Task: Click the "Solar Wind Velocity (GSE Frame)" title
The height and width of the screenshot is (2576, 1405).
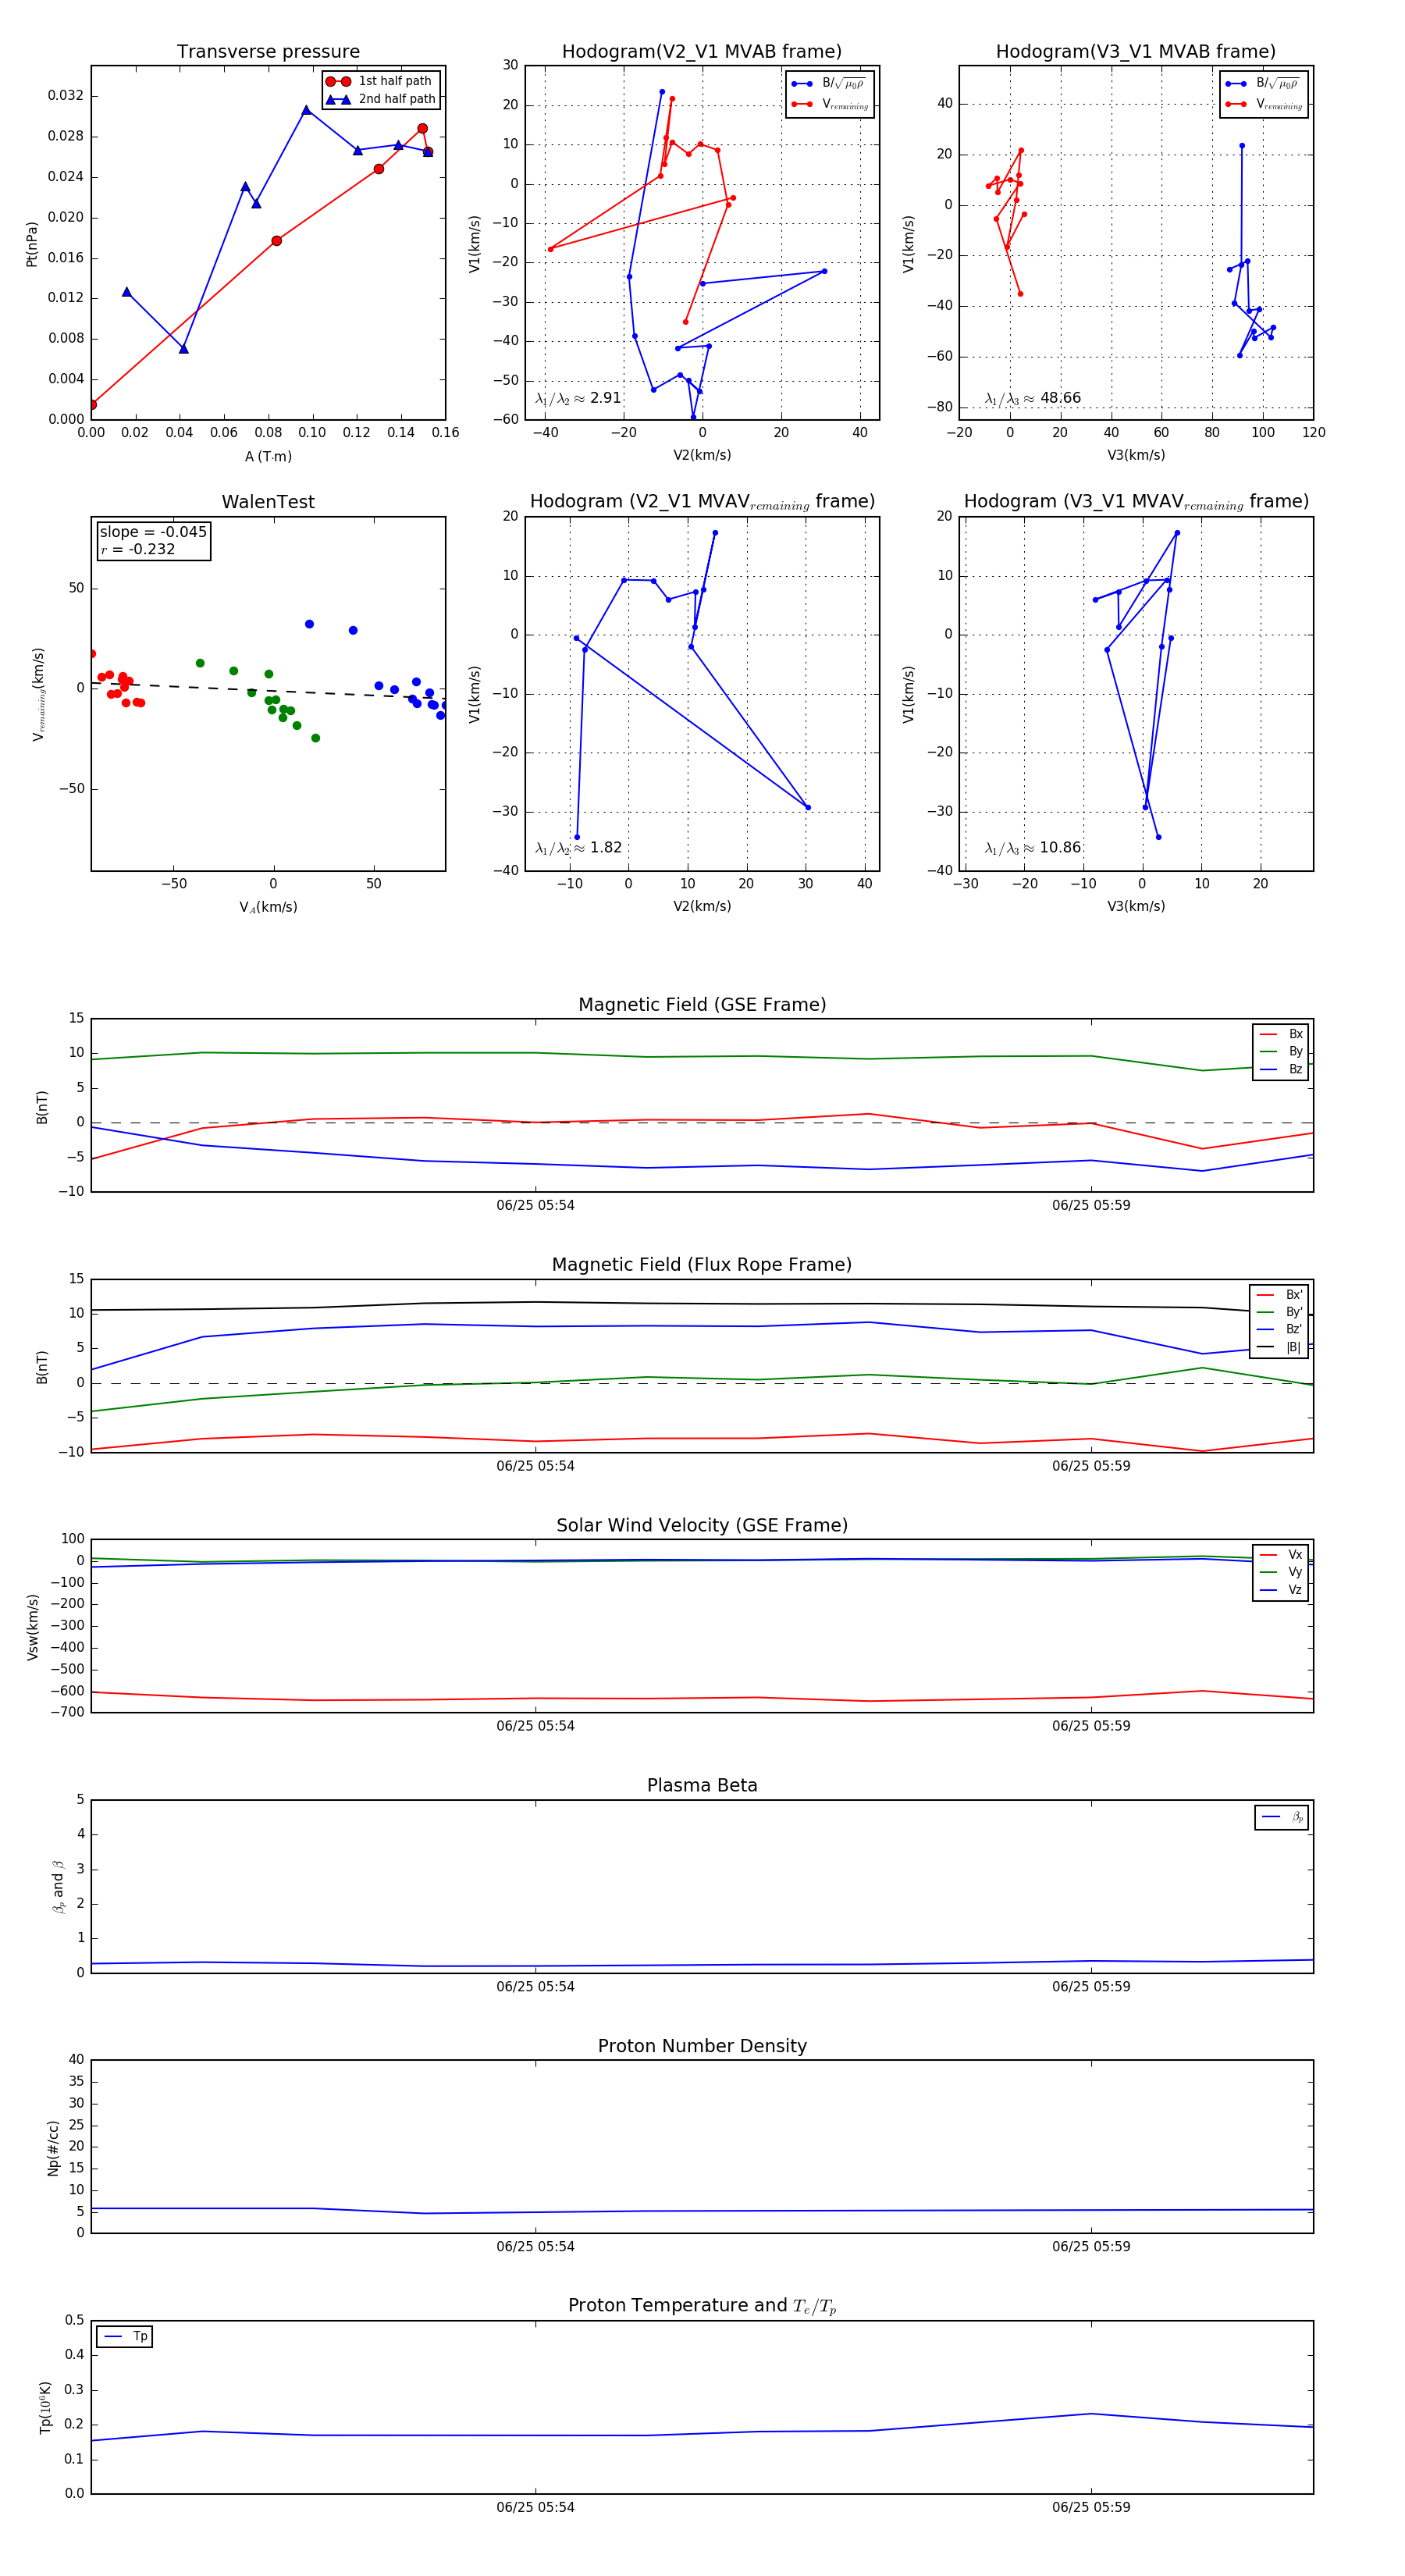Action: [702, 1526]
